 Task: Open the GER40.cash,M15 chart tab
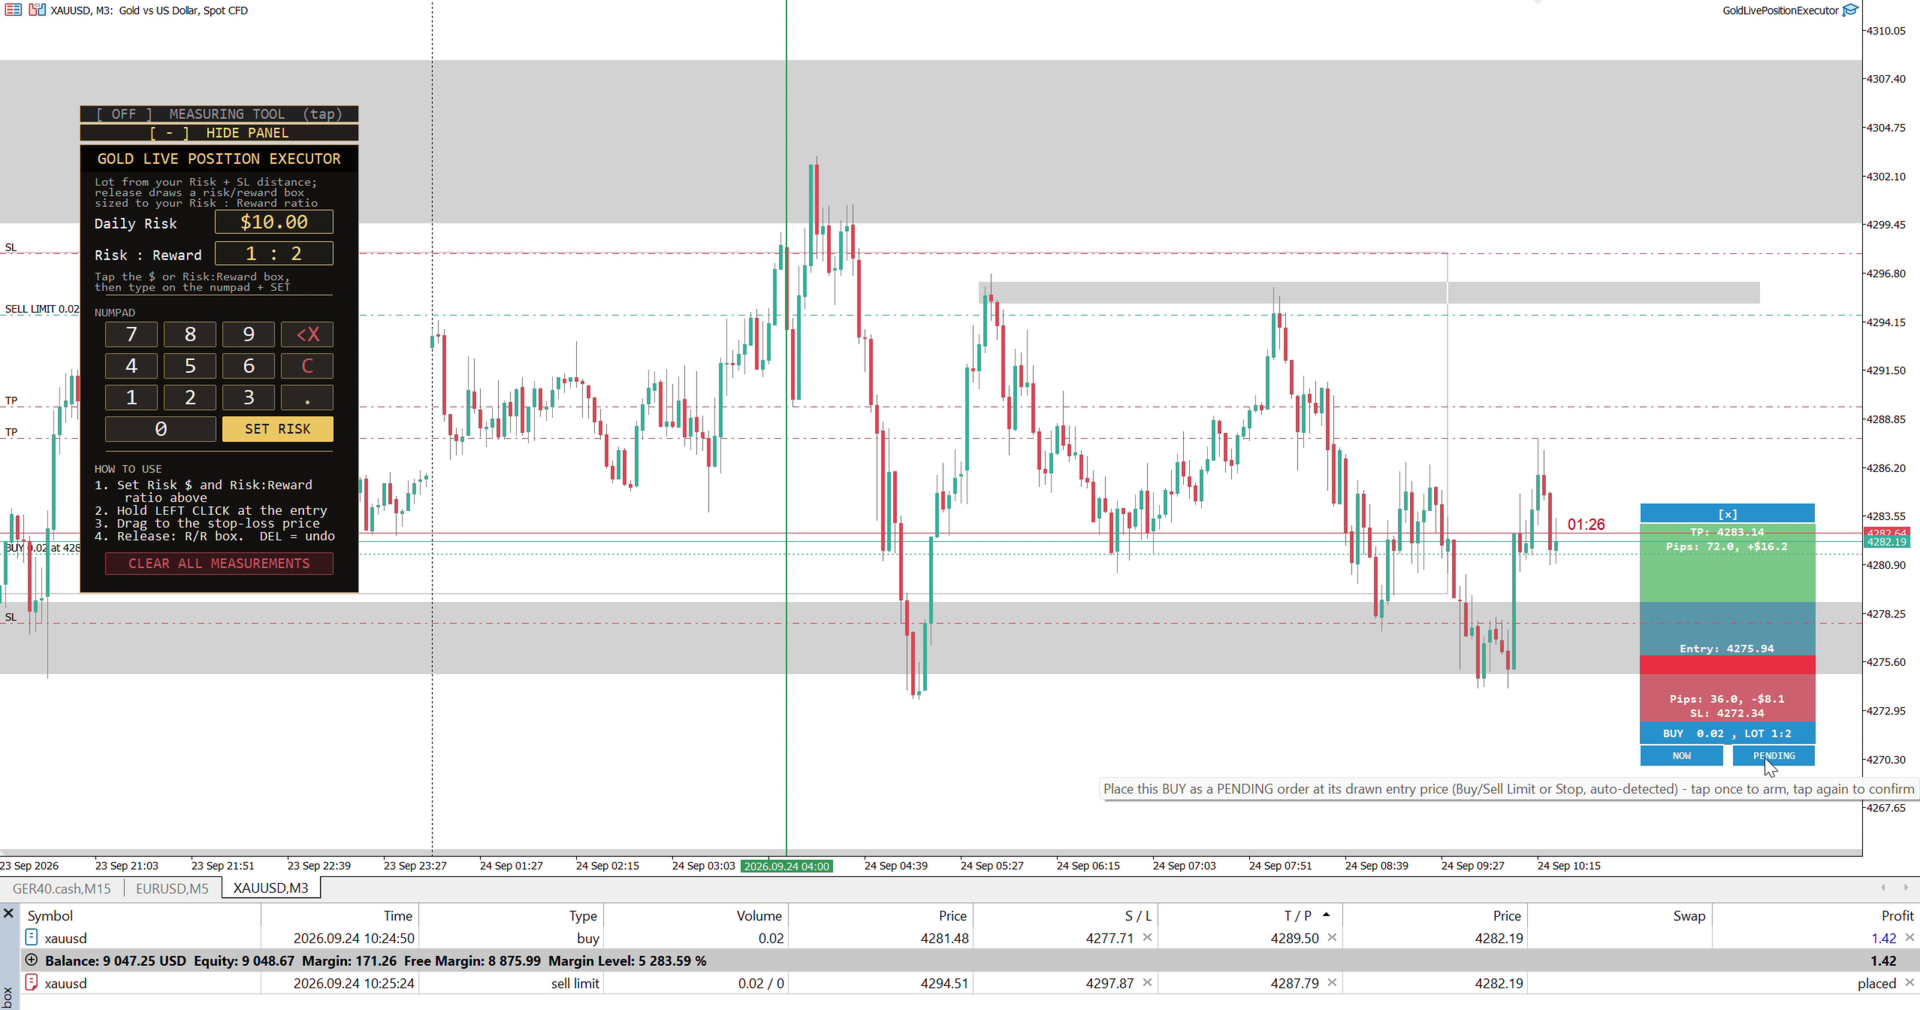(x=62, y=888)
